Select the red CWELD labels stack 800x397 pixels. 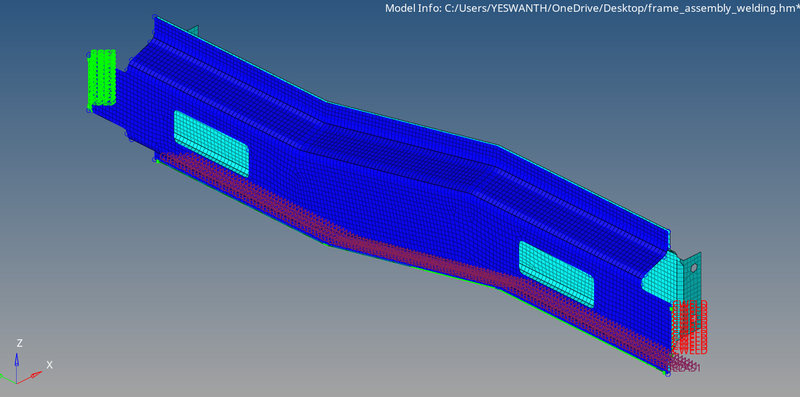(x=690, y=328)
